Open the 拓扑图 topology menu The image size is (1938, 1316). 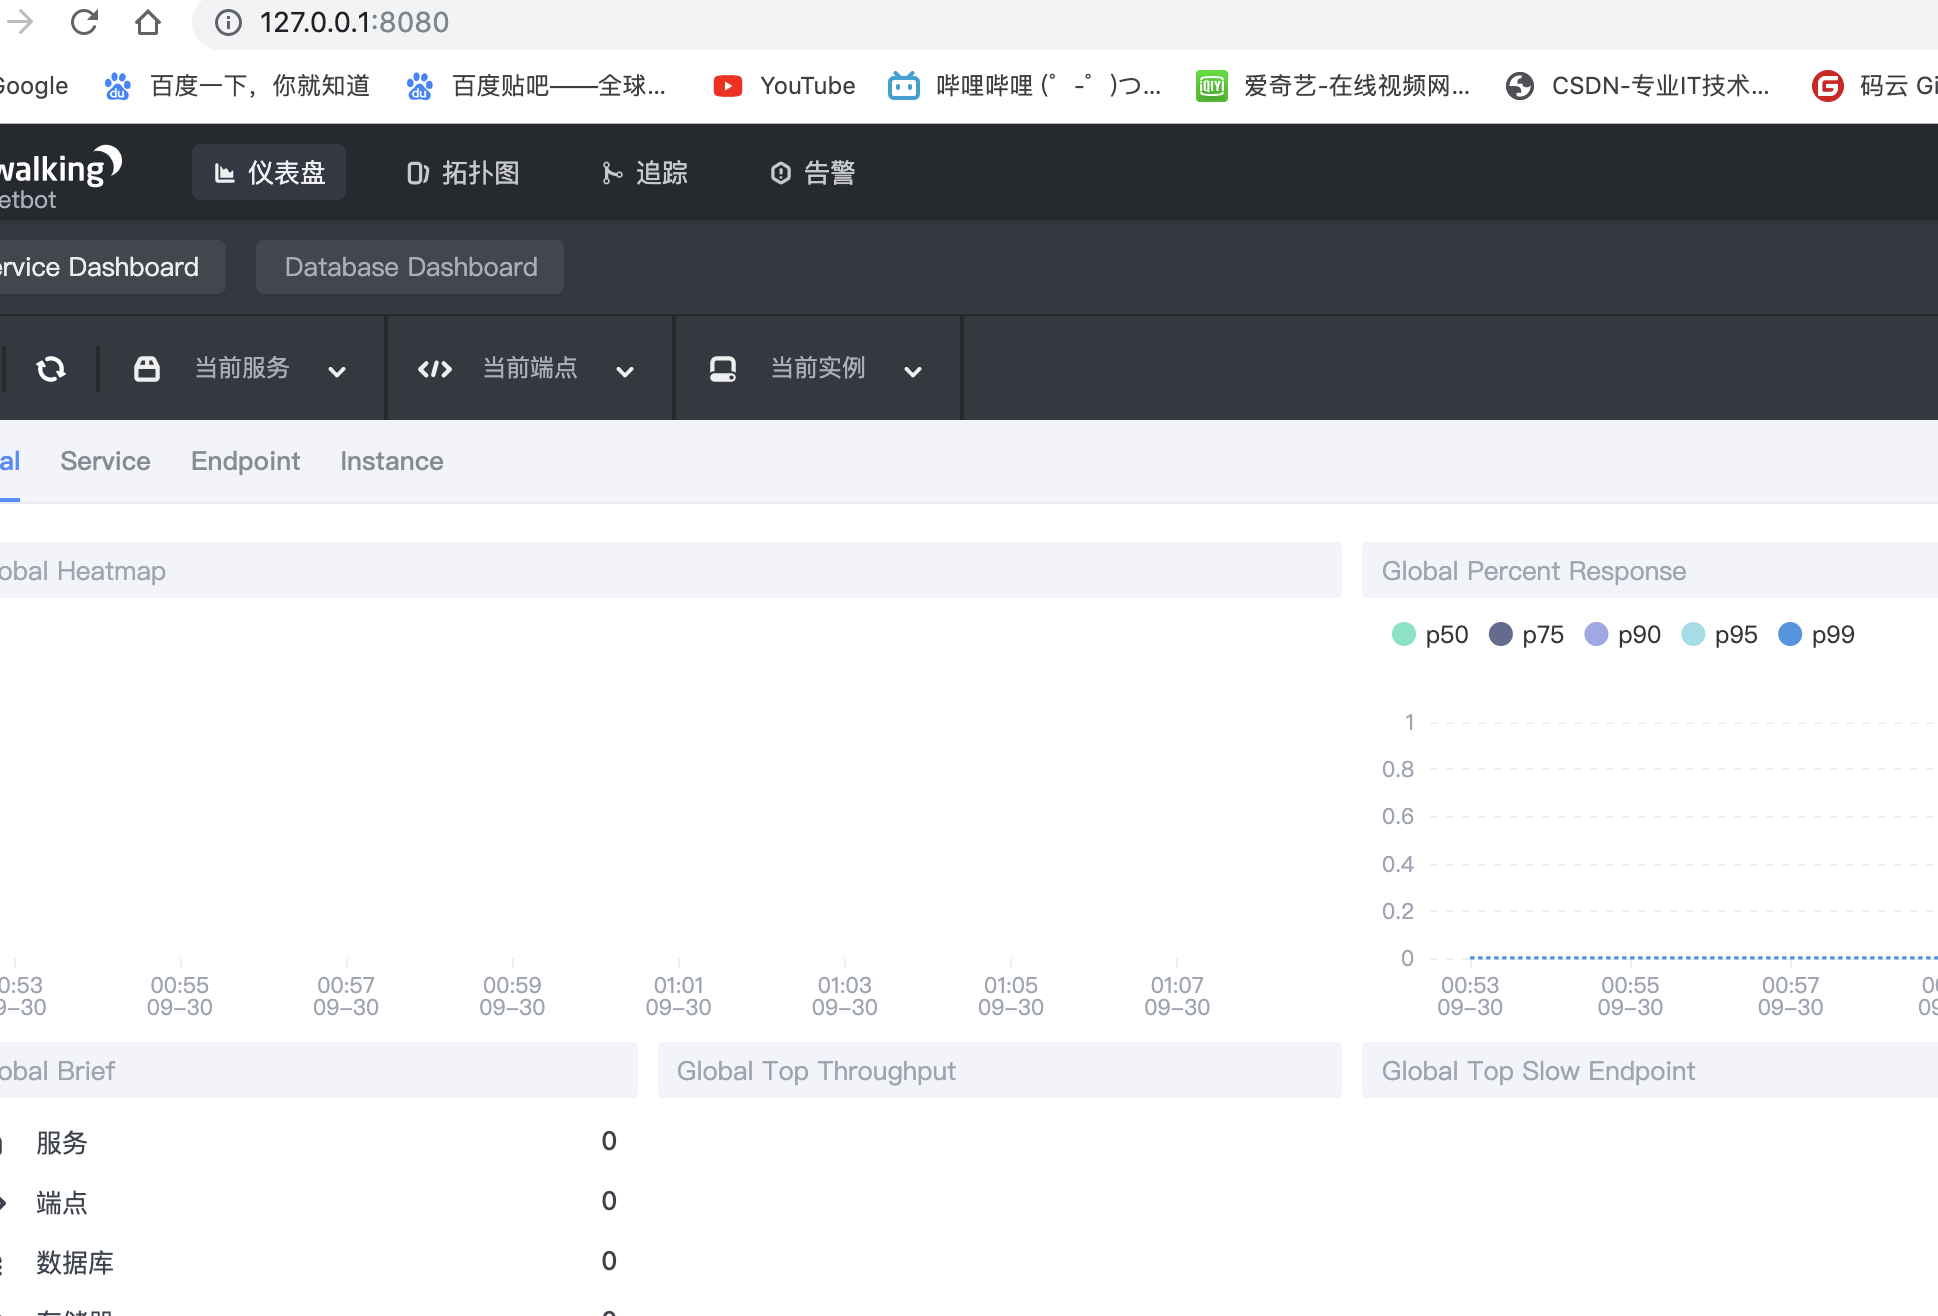[463, 173]
